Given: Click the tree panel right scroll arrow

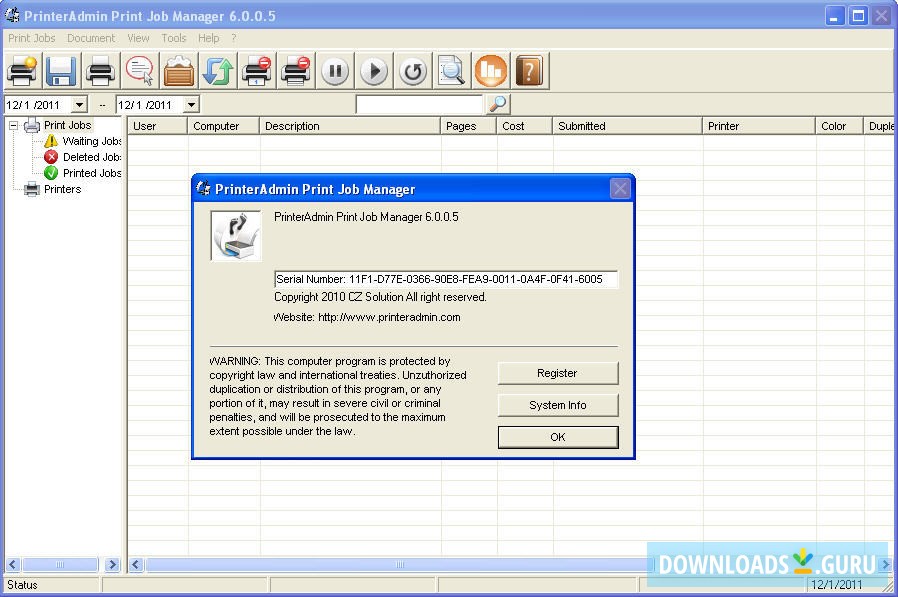Looking at the screenshot, I should pyautogui.click(x=113, y=565).
